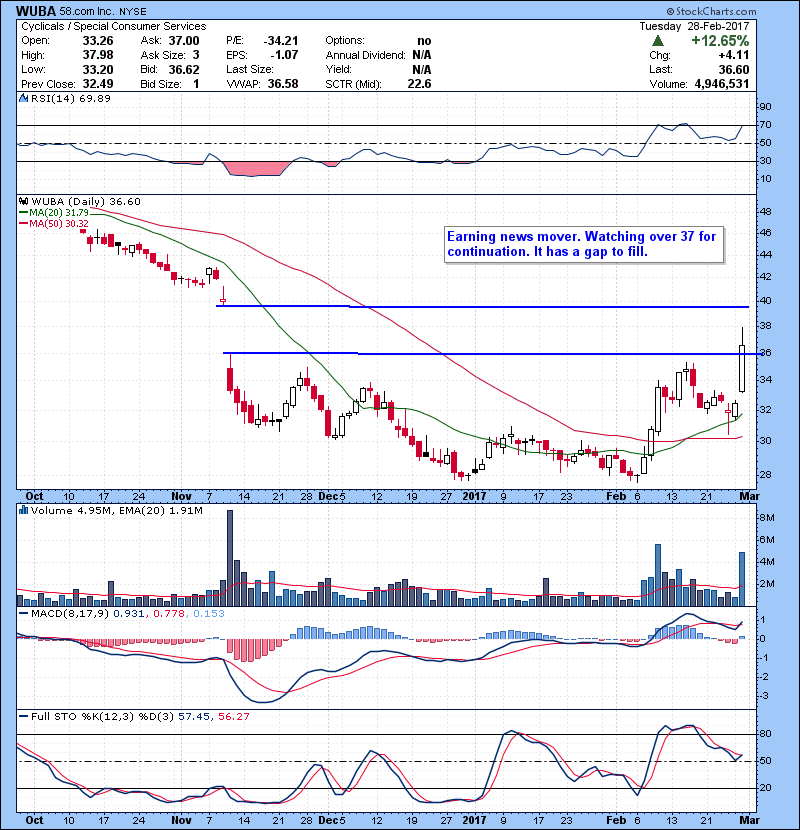Click the +12.65% percent change value
This screenshot has width=800, height=830.
pos(720,41)
